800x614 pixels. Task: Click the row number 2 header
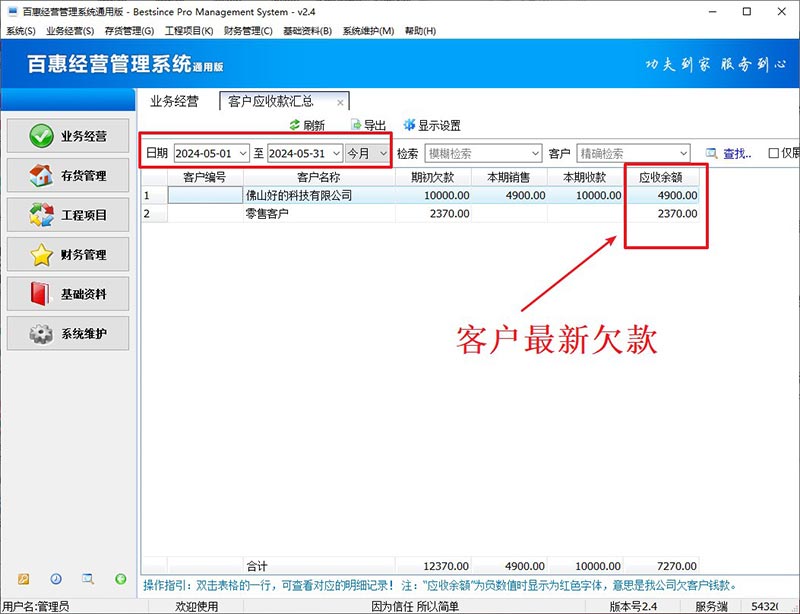[x=154, y=213]
